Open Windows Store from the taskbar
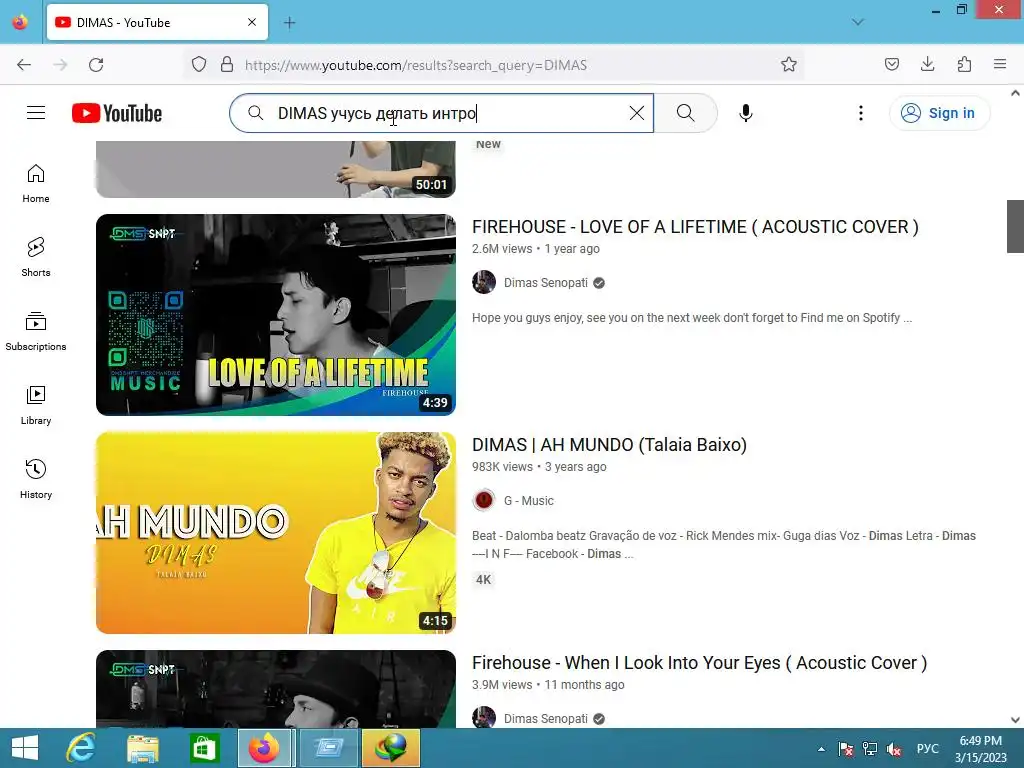Screen dimensions: 1024x768 pyautogui.click(x=204, y=748)
